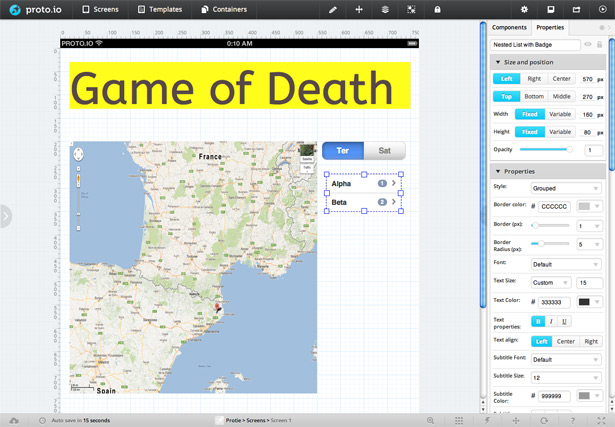Open Text Size dropdown set to Custom
The height and width of the screenshot is (427, 615).
(x=550, y=283)
